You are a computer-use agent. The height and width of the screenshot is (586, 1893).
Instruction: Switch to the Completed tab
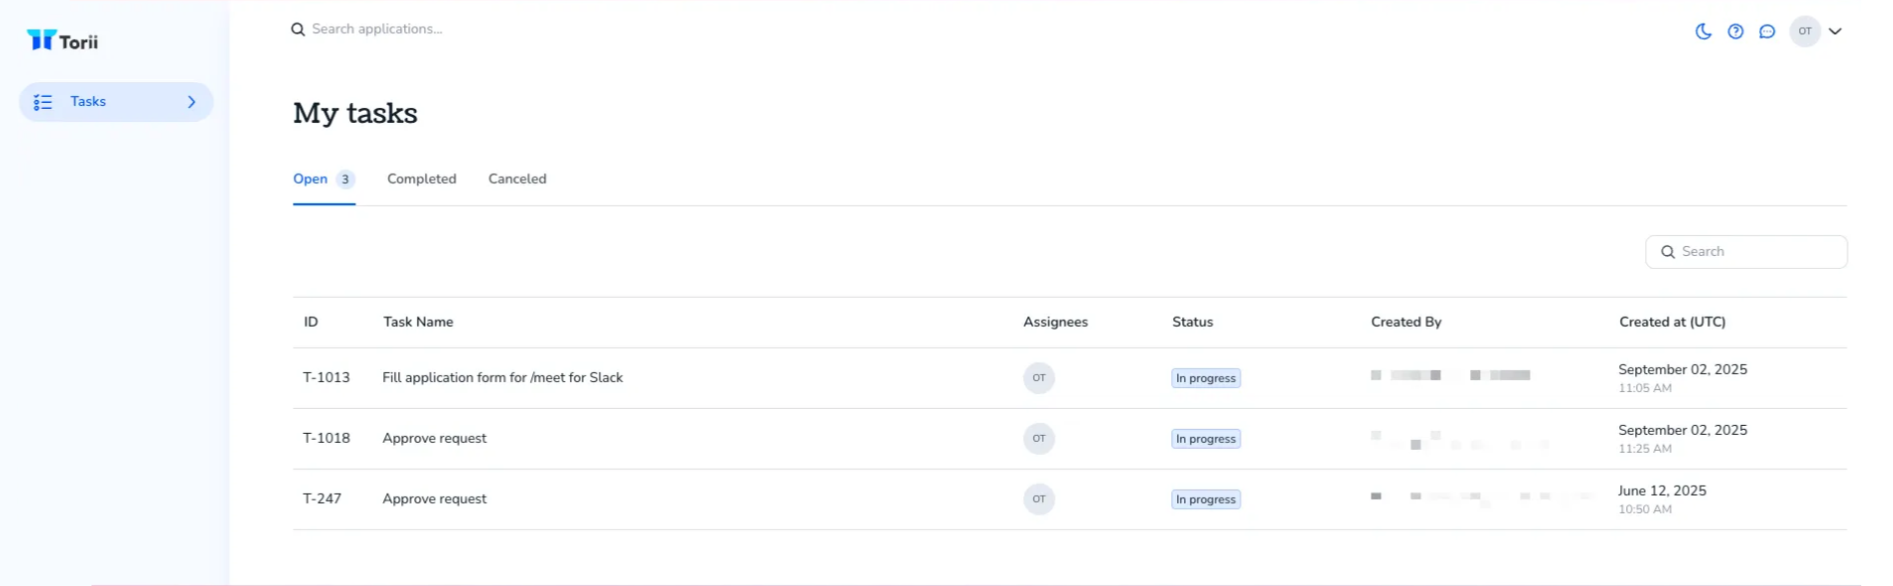point(421,179)
